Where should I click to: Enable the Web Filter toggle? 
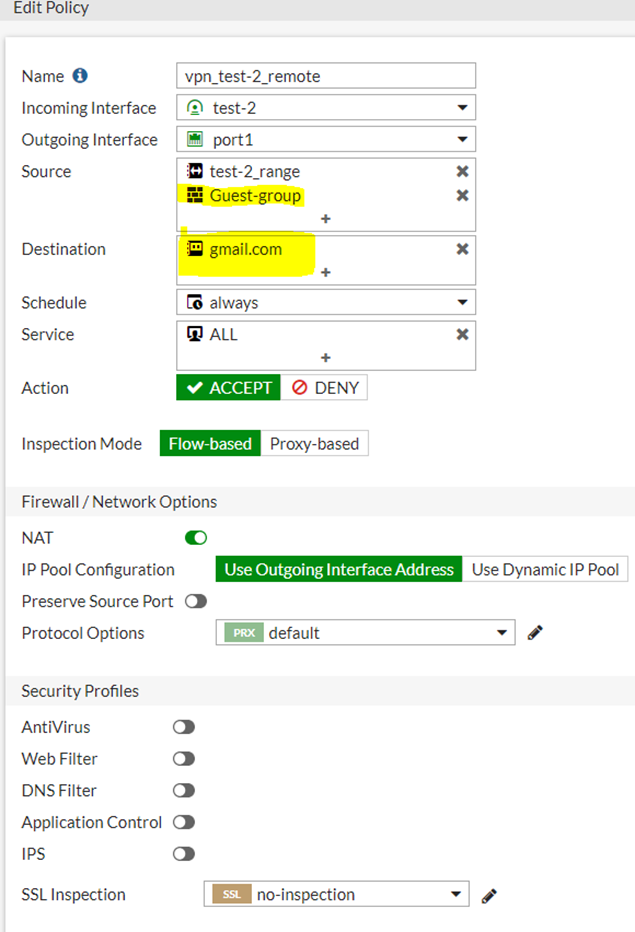pyautogui.click(x=184, y=759)
